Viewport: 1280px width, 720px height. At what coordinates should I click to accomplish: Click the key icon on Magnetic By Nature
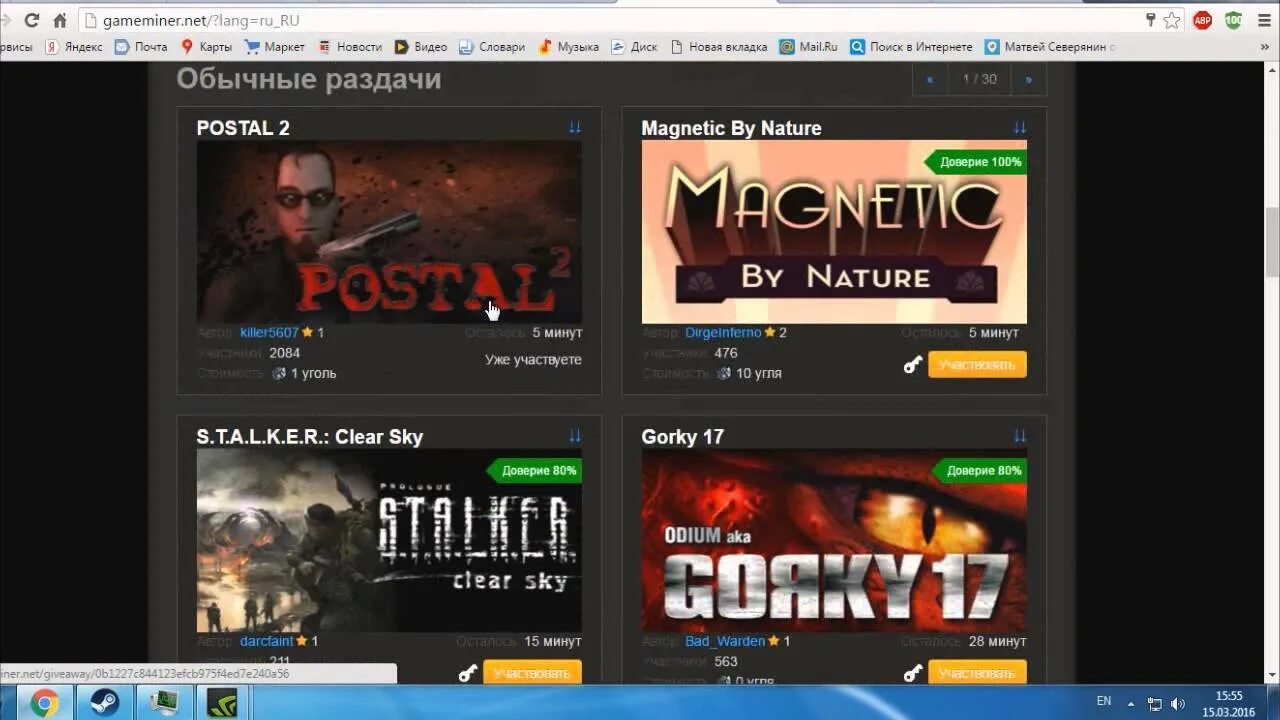[913, 365]
